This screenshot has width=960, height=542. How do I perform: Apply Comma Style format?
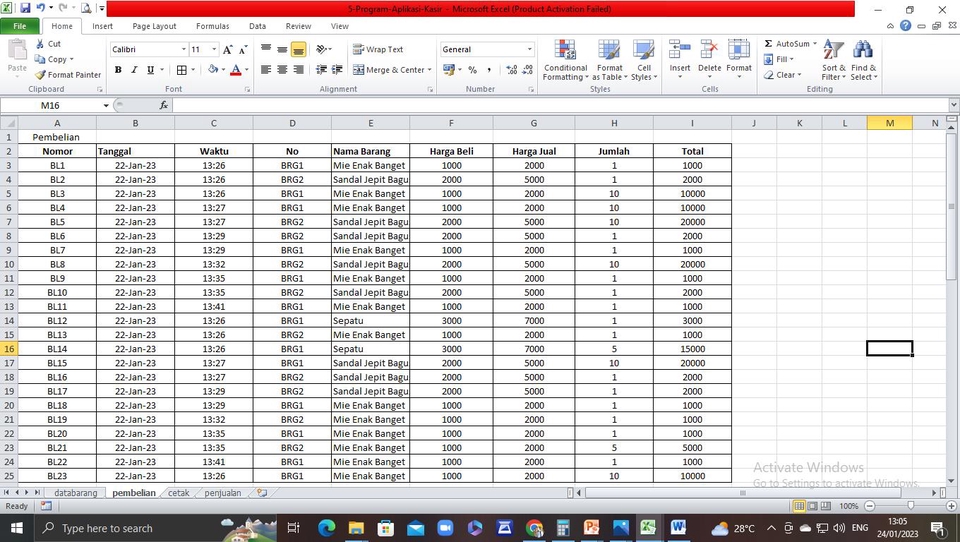pos(489,70)
